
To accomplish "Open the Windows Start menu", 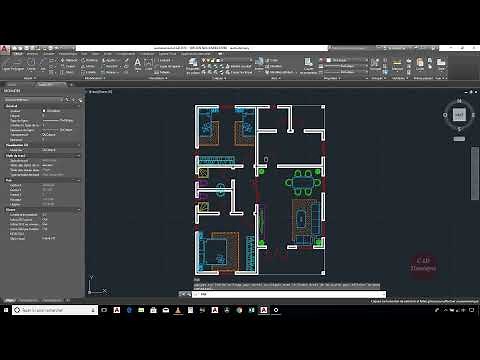I will pyautogui.click(x=6, y=310).
